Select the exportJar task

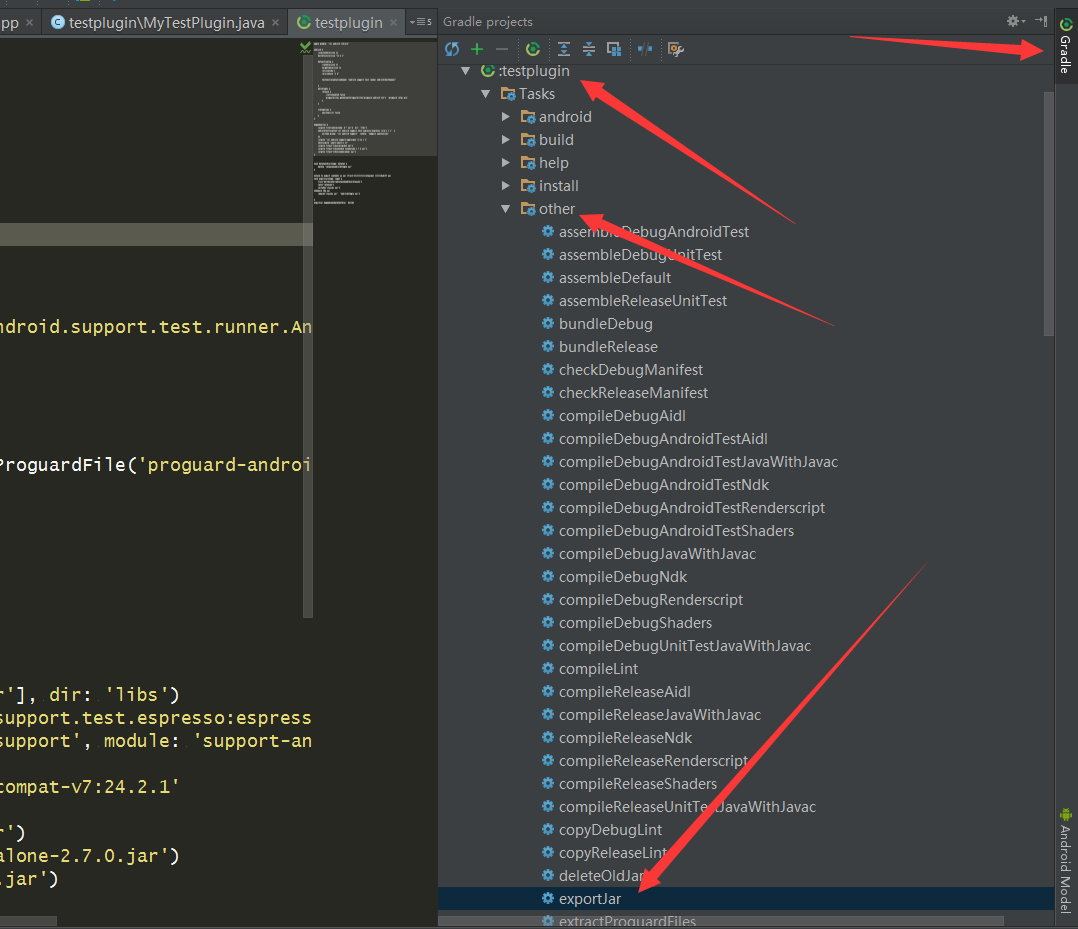589,899
